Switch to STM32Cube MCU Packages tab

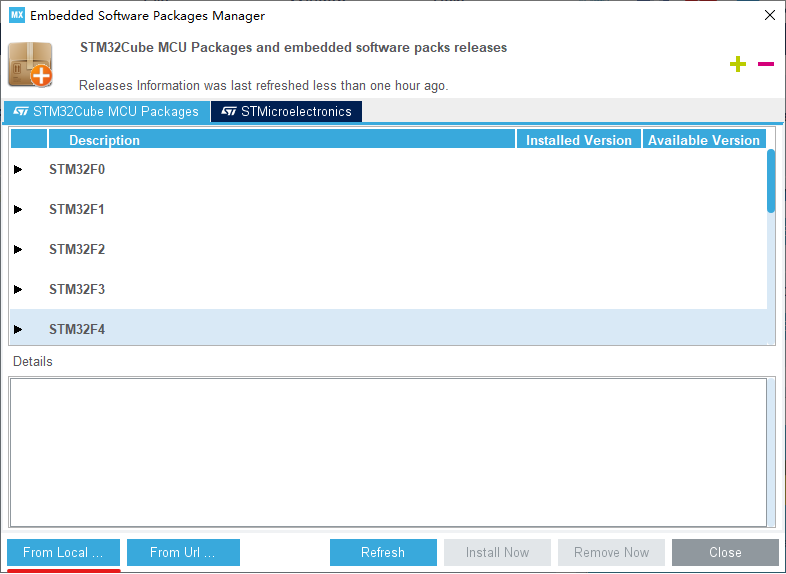[x=106, y=112]
